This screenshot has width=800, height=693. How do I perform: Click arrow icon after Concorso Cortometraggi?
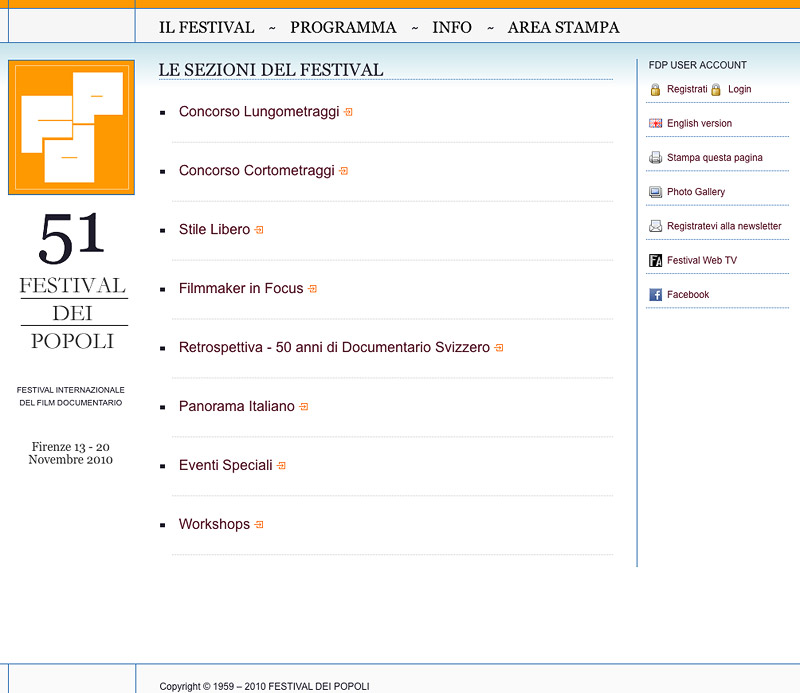pos(343,171)
